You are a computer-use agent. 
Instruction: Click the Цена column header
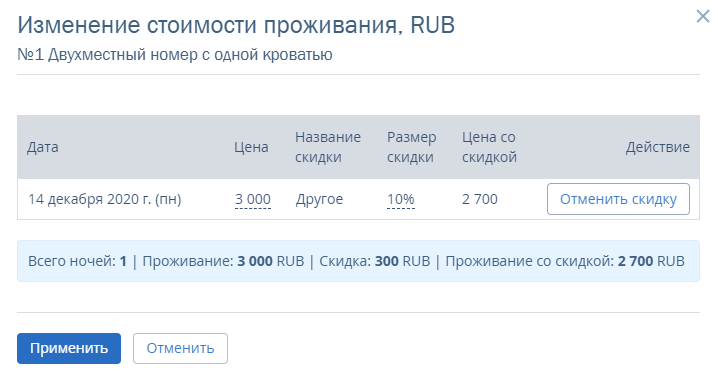point(251,147)
